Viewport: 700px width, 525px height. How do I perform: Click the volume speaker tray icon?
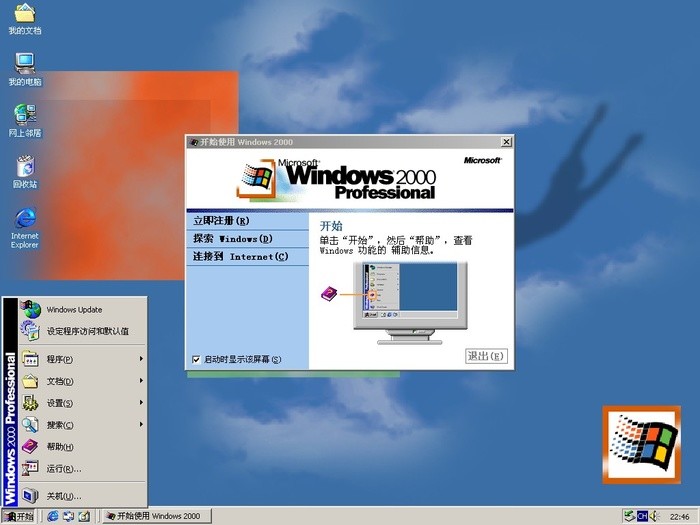654,516
